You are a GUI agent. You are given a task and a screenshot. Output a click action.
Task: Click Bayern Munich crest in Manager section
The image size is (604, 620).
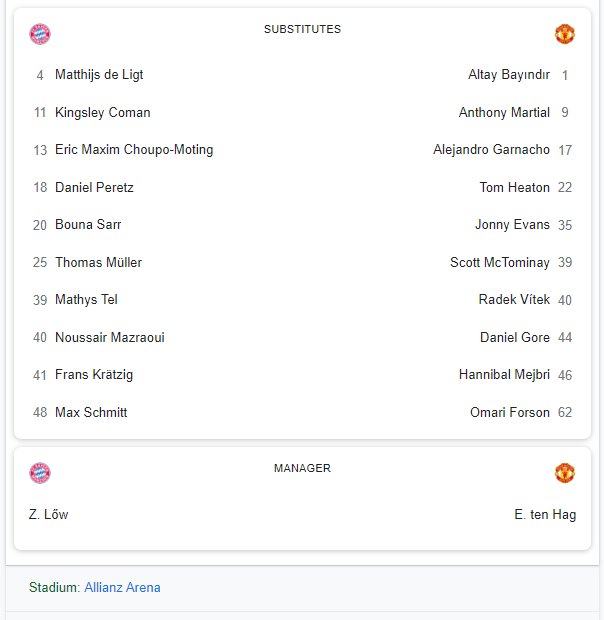[40, 473]
